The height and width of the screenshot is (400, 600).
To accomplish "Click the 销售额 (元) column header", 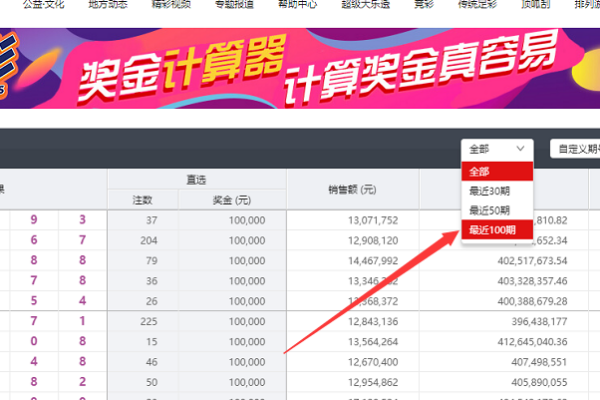I will [x=352, y=189].
